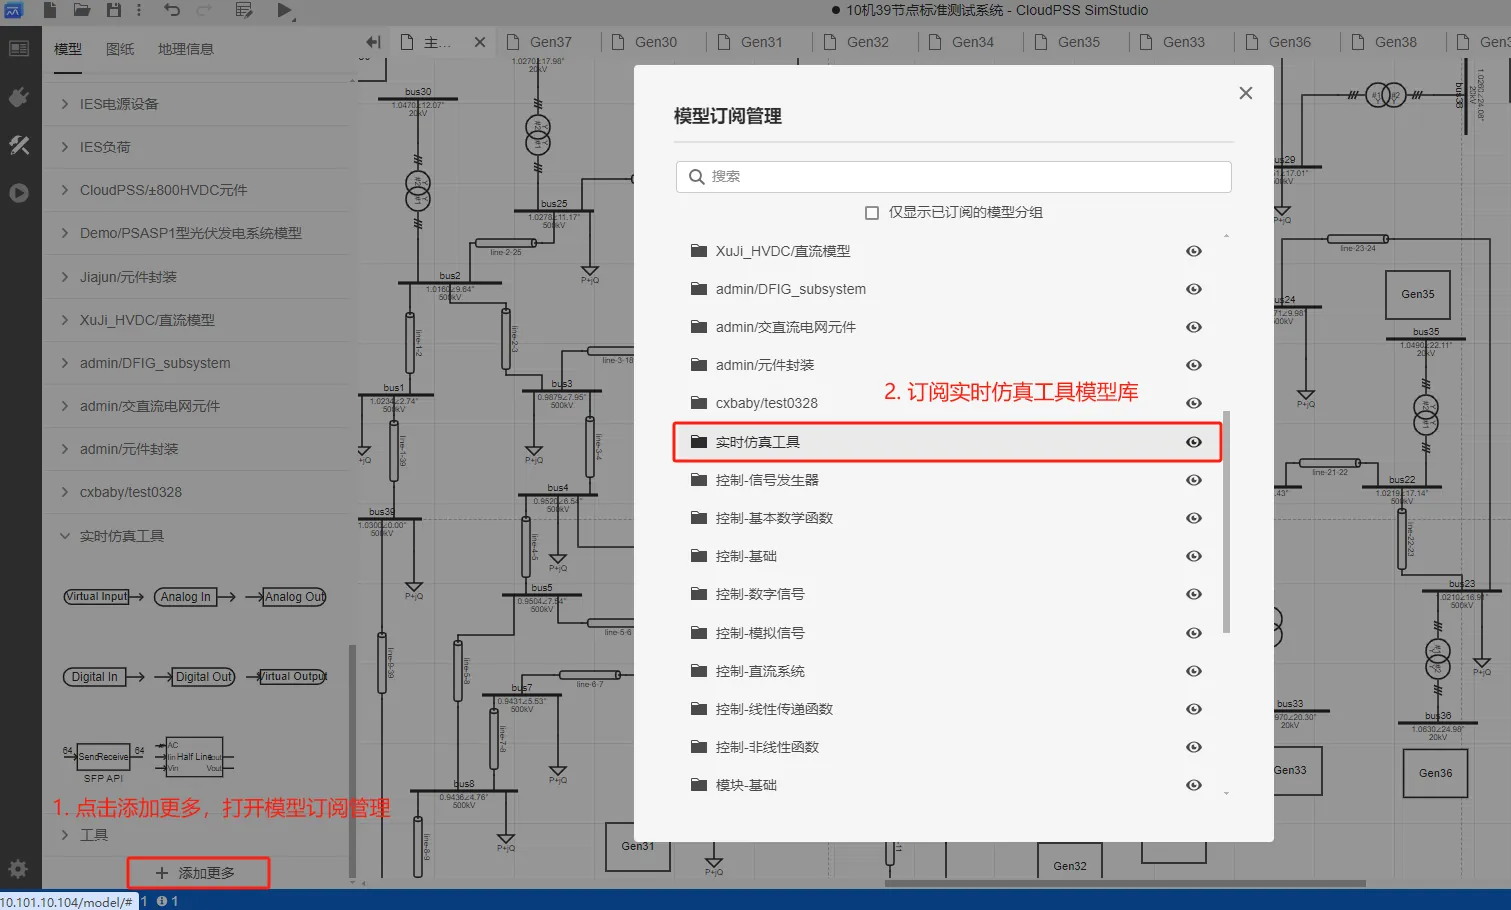1511x910 pixels.
Task: Start the simulation with the run icon
Action: click(285, 10)
